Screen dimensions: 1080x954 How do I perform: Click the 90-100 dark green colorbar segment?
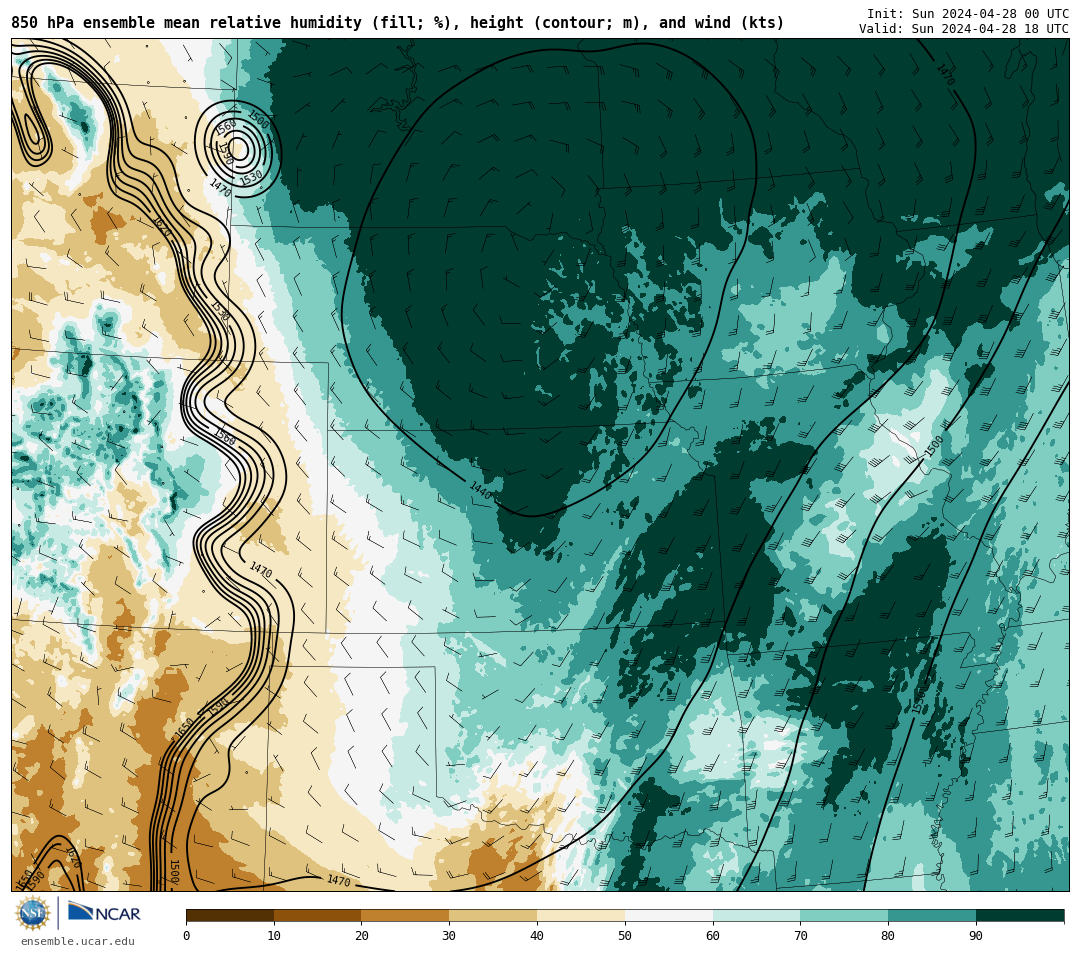pyautogui.click(x=1020, y=916)
